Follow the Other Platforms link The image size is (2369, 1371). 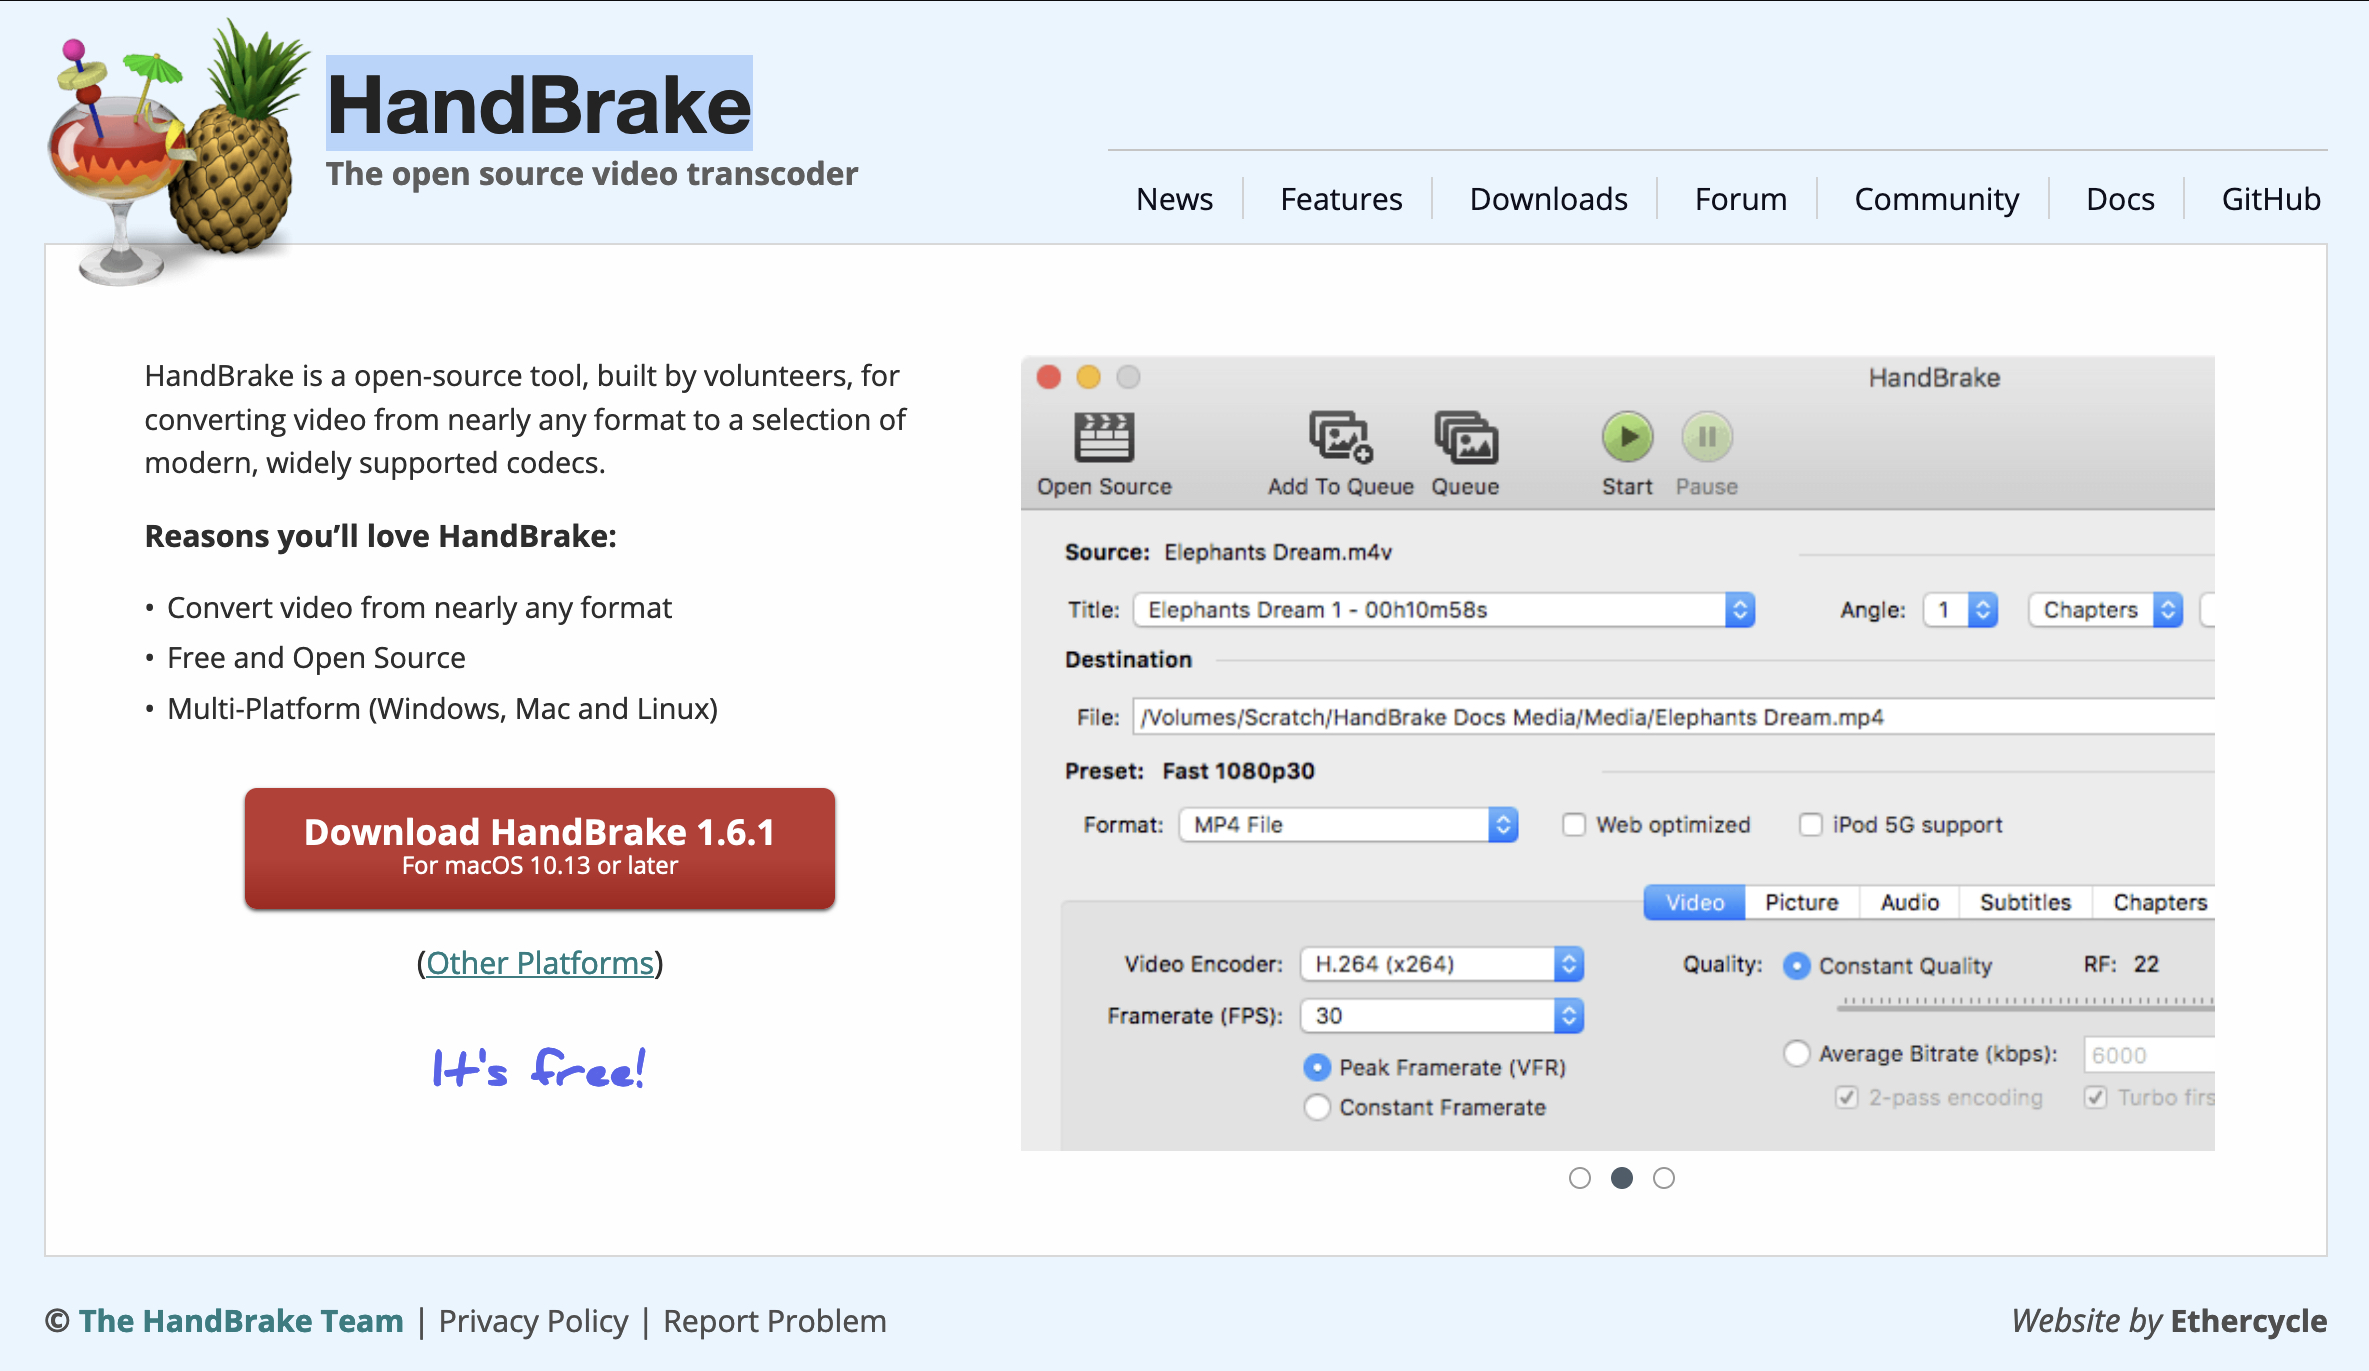pyautogui.click(x=540, y=963)
